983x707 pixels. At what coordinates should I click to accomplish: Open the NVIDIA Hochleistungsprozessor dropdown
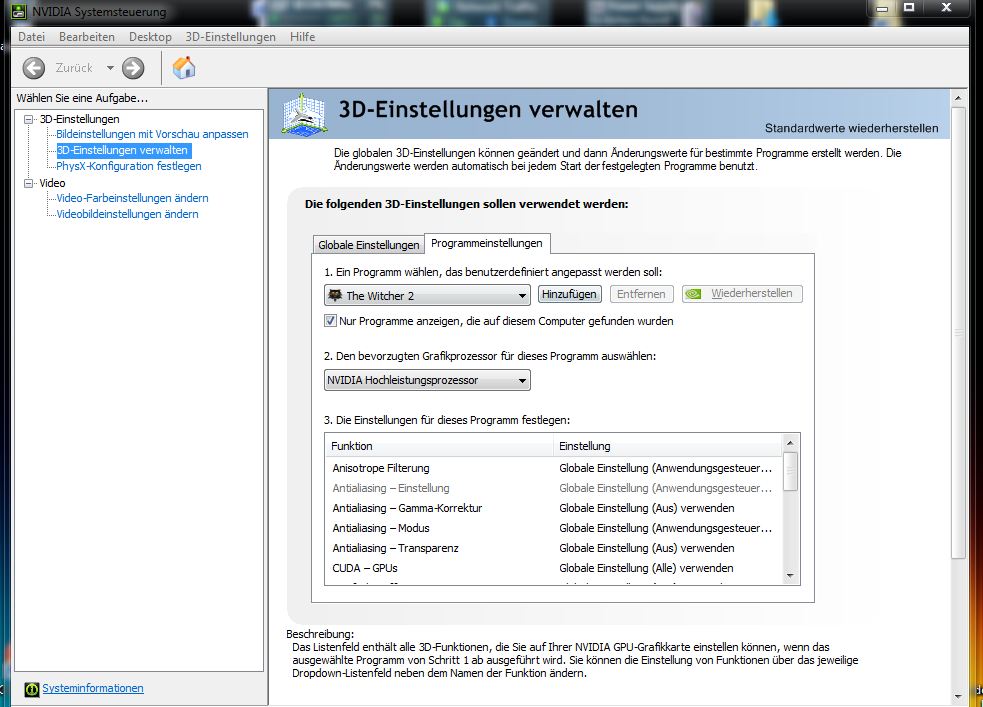pos(427,380)
